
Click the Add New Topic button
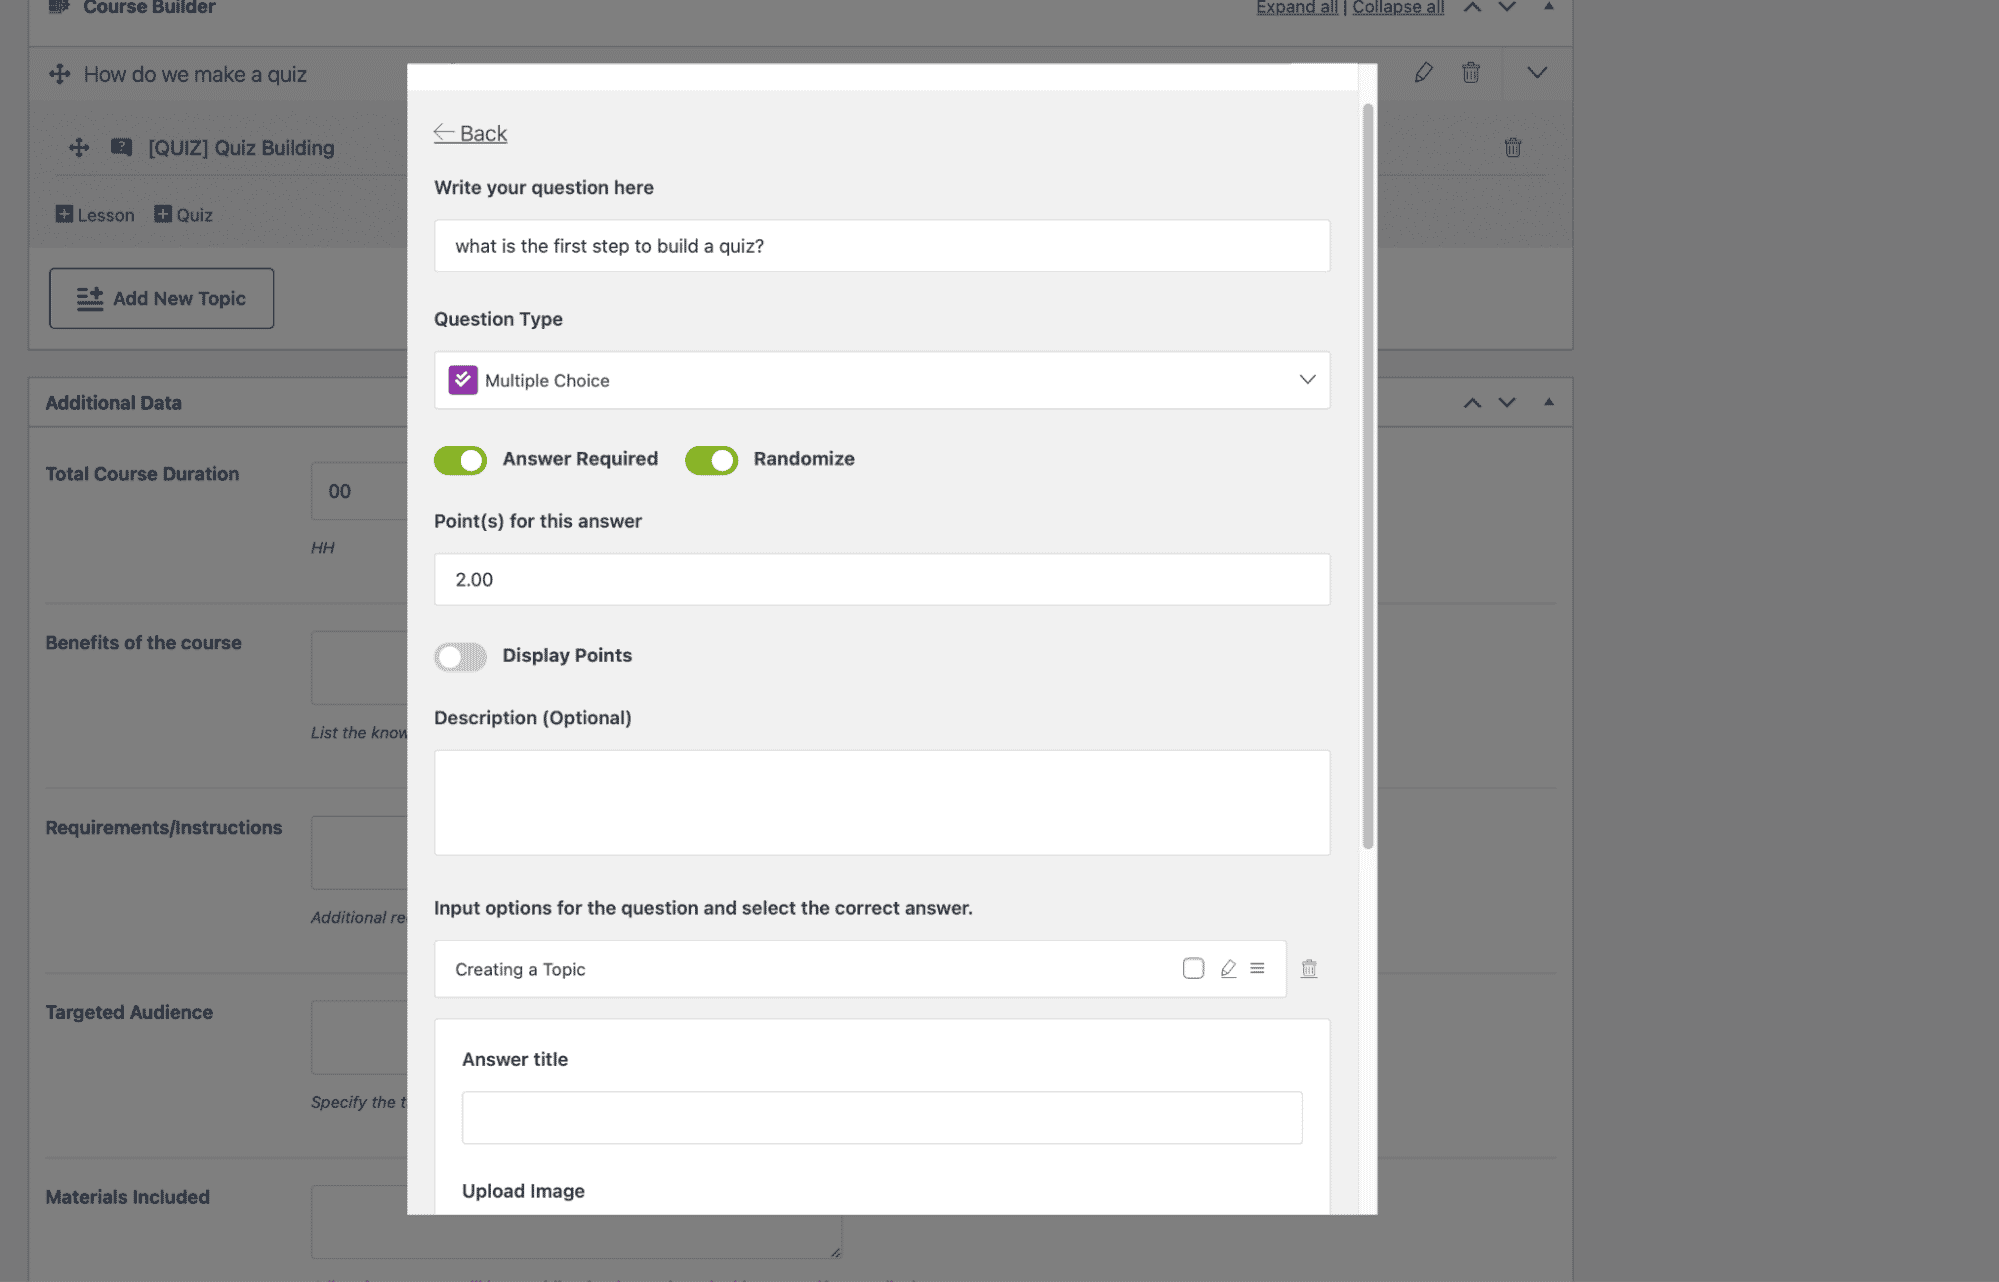[x=160, y=300]
